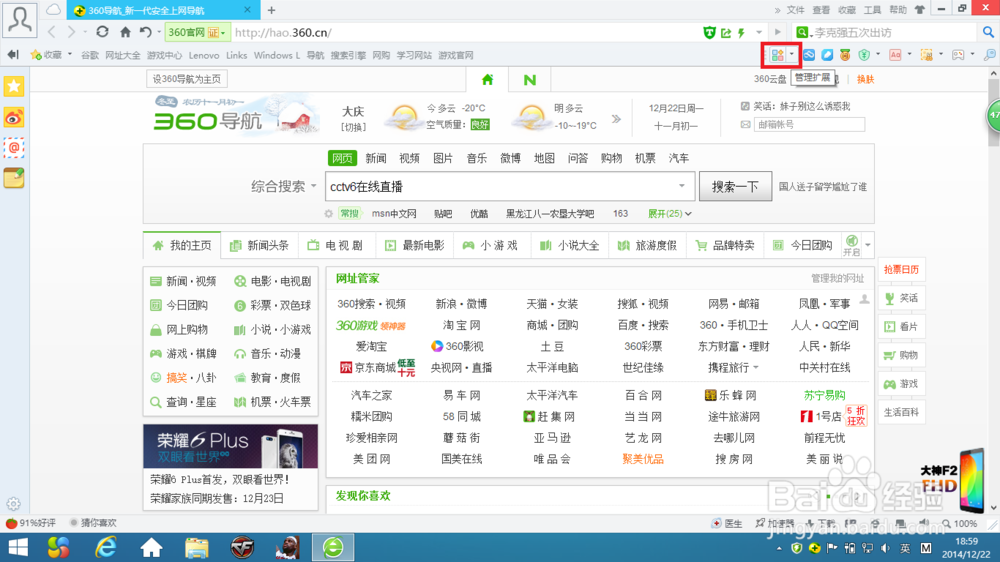Click 设360导航为主页 button
This screenshot has width=1000, height=562.
click(x=187, y=79)
